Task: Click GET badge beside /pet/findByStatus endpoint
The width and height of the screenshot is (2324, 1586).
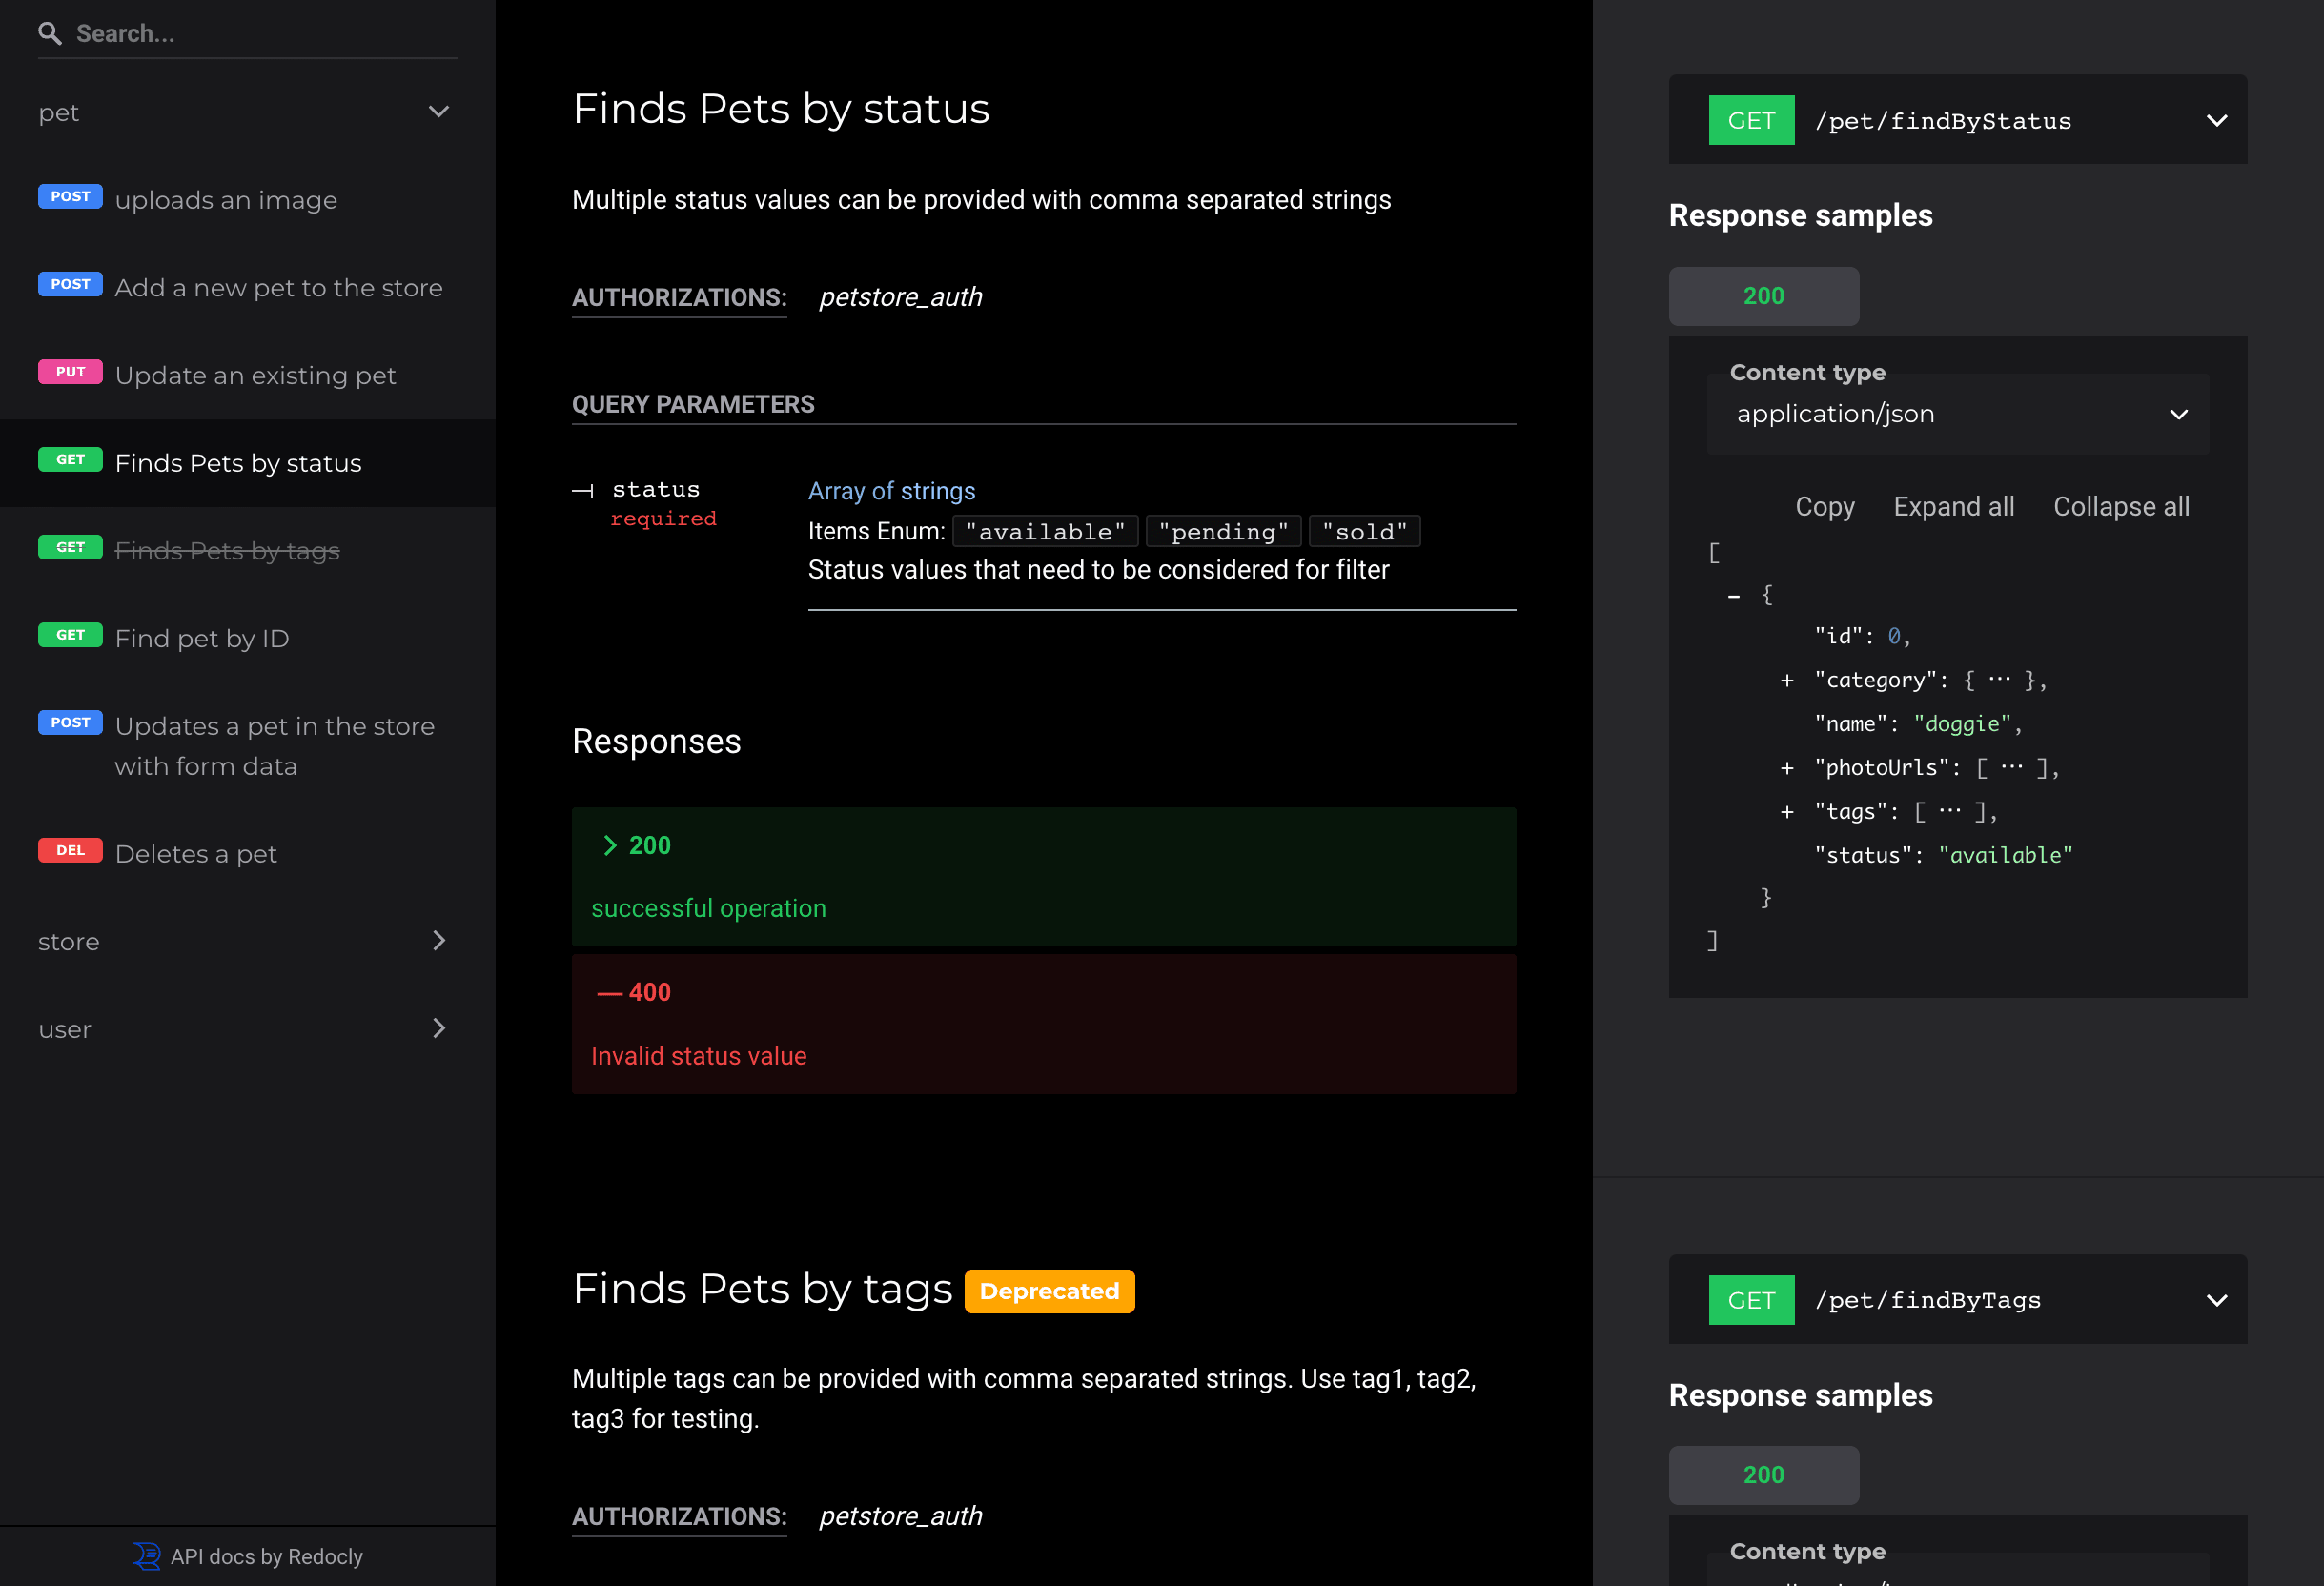Action: (1751, 121)
